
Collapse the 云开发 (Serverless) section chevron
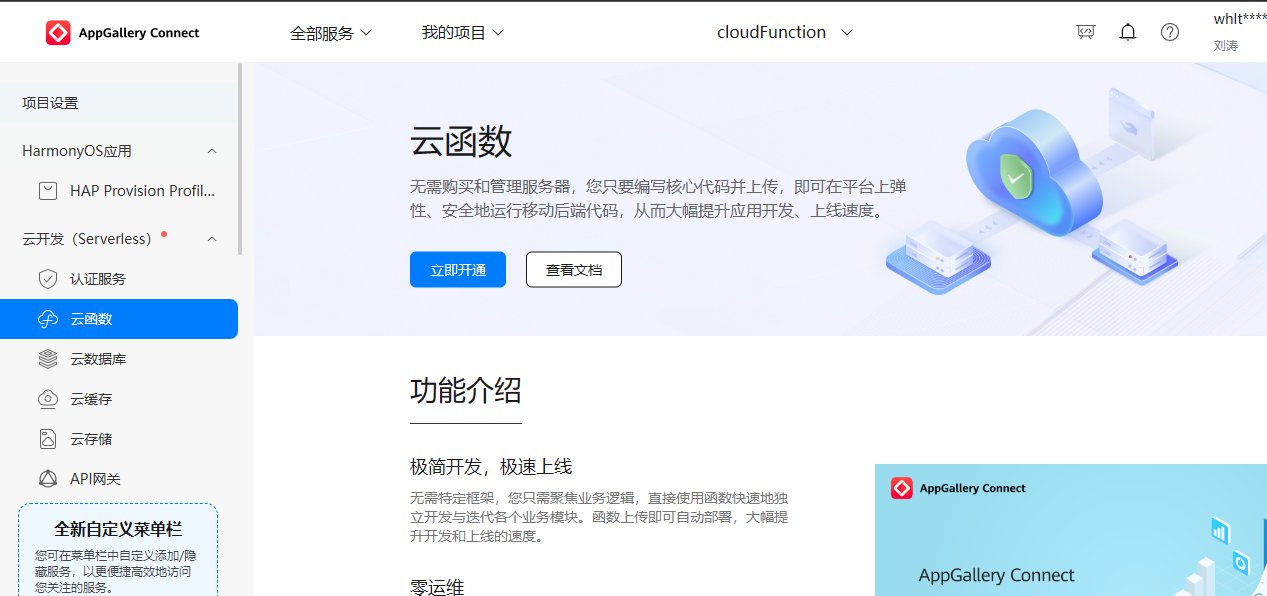point(212,239)
